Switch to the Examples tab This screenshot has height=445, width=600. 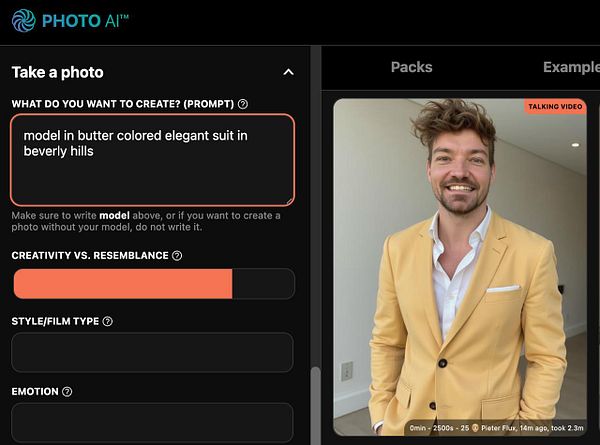point(571,67)
